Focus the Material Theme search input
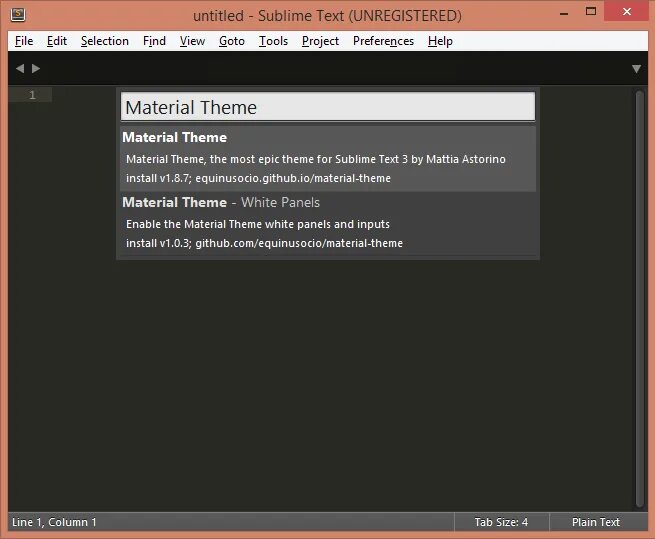The width and height of the screenshot is (655, 539). pos(328,107)
